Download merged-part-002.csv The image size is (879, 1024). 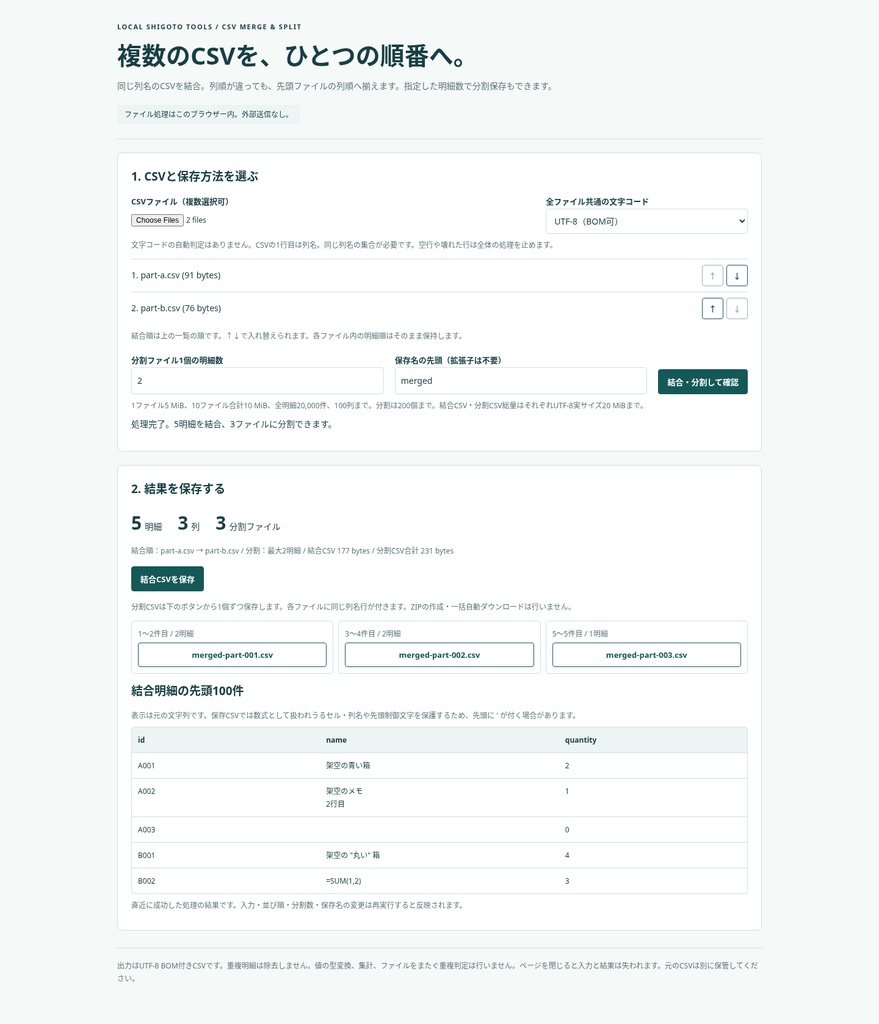coord(439,654)
